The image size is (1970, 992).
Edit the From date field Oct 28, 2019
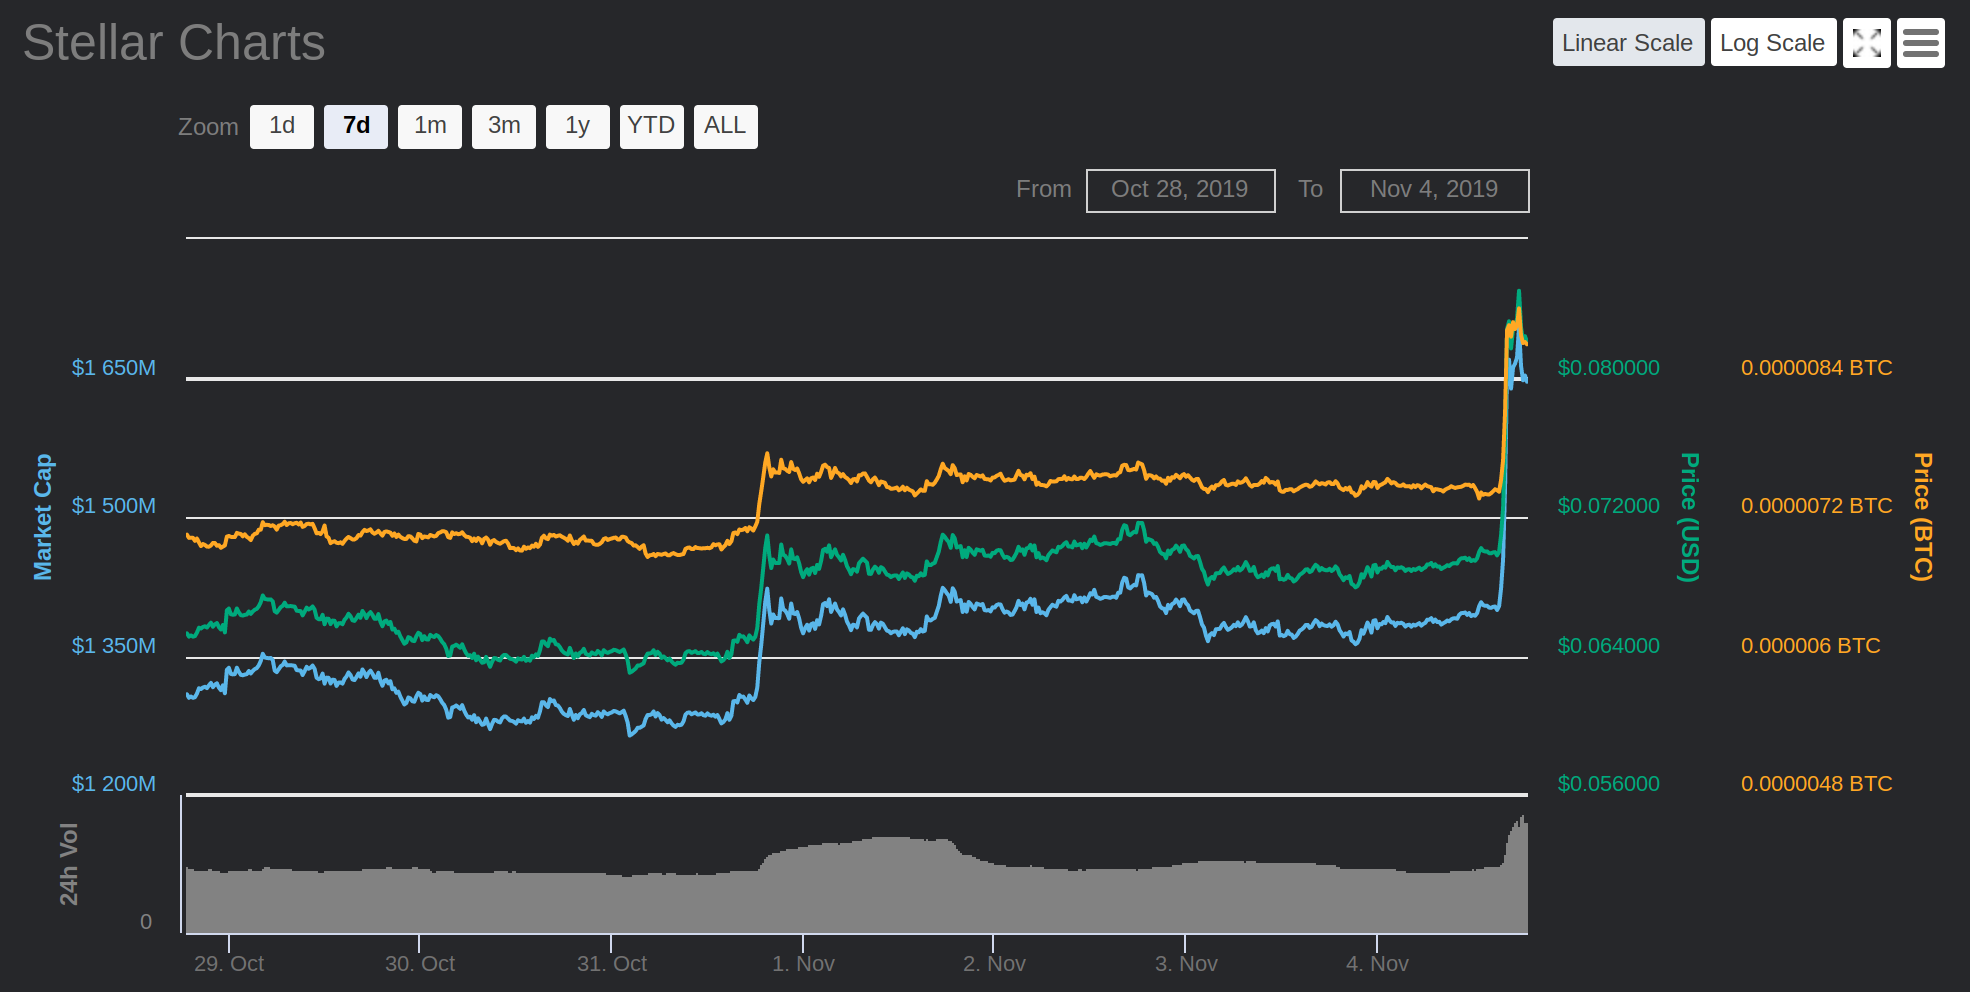1180,190
